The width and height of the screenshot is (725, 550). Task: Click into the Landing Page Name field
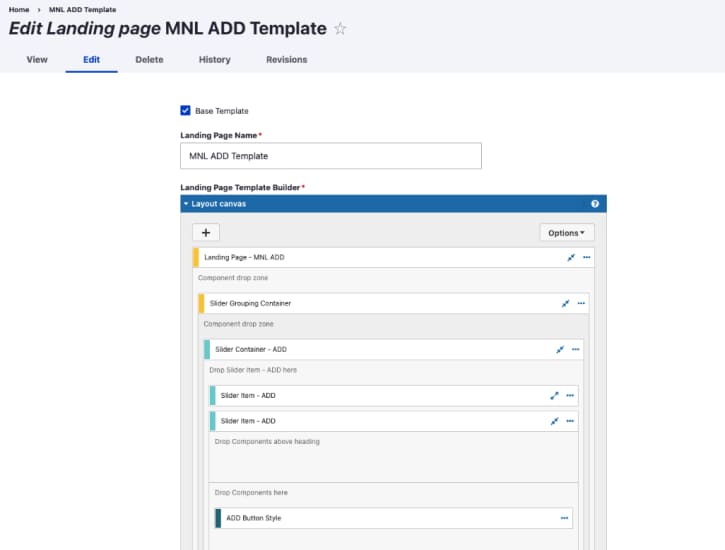(x=331, y=156)
